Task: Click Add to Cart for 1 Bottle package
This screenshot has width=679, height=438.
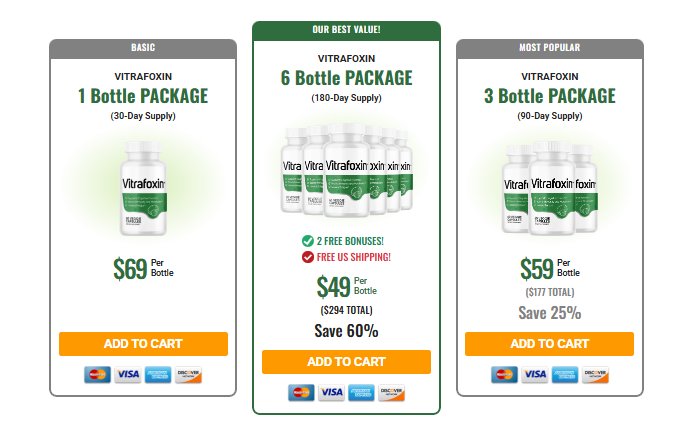Action: 143,344
